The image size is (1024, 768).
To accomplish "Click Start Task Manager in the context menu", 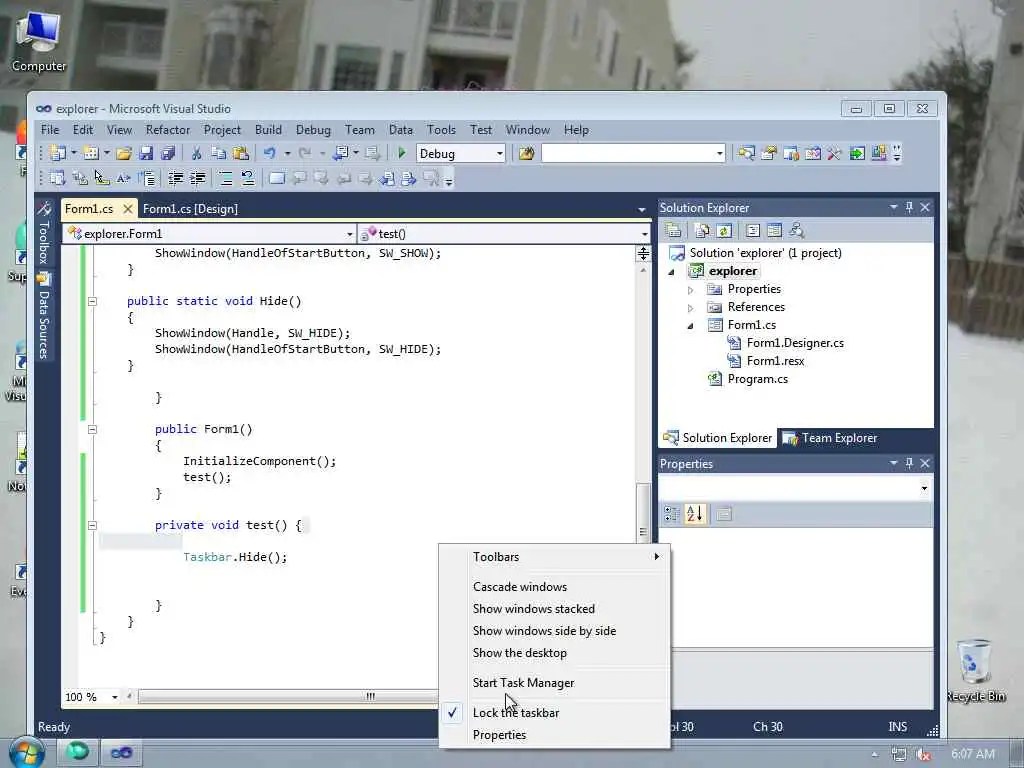I will (555, 682).
